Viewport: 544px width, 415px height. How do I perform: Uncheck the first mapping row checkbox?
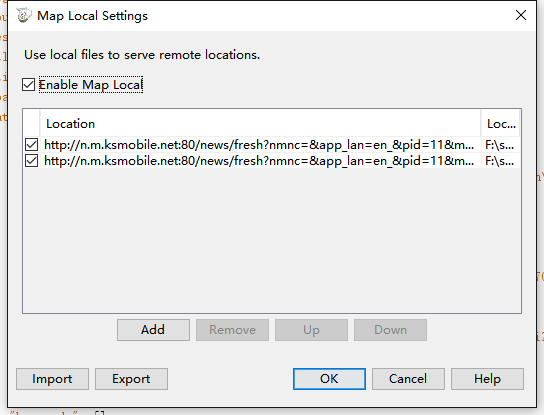pos(31,145)
